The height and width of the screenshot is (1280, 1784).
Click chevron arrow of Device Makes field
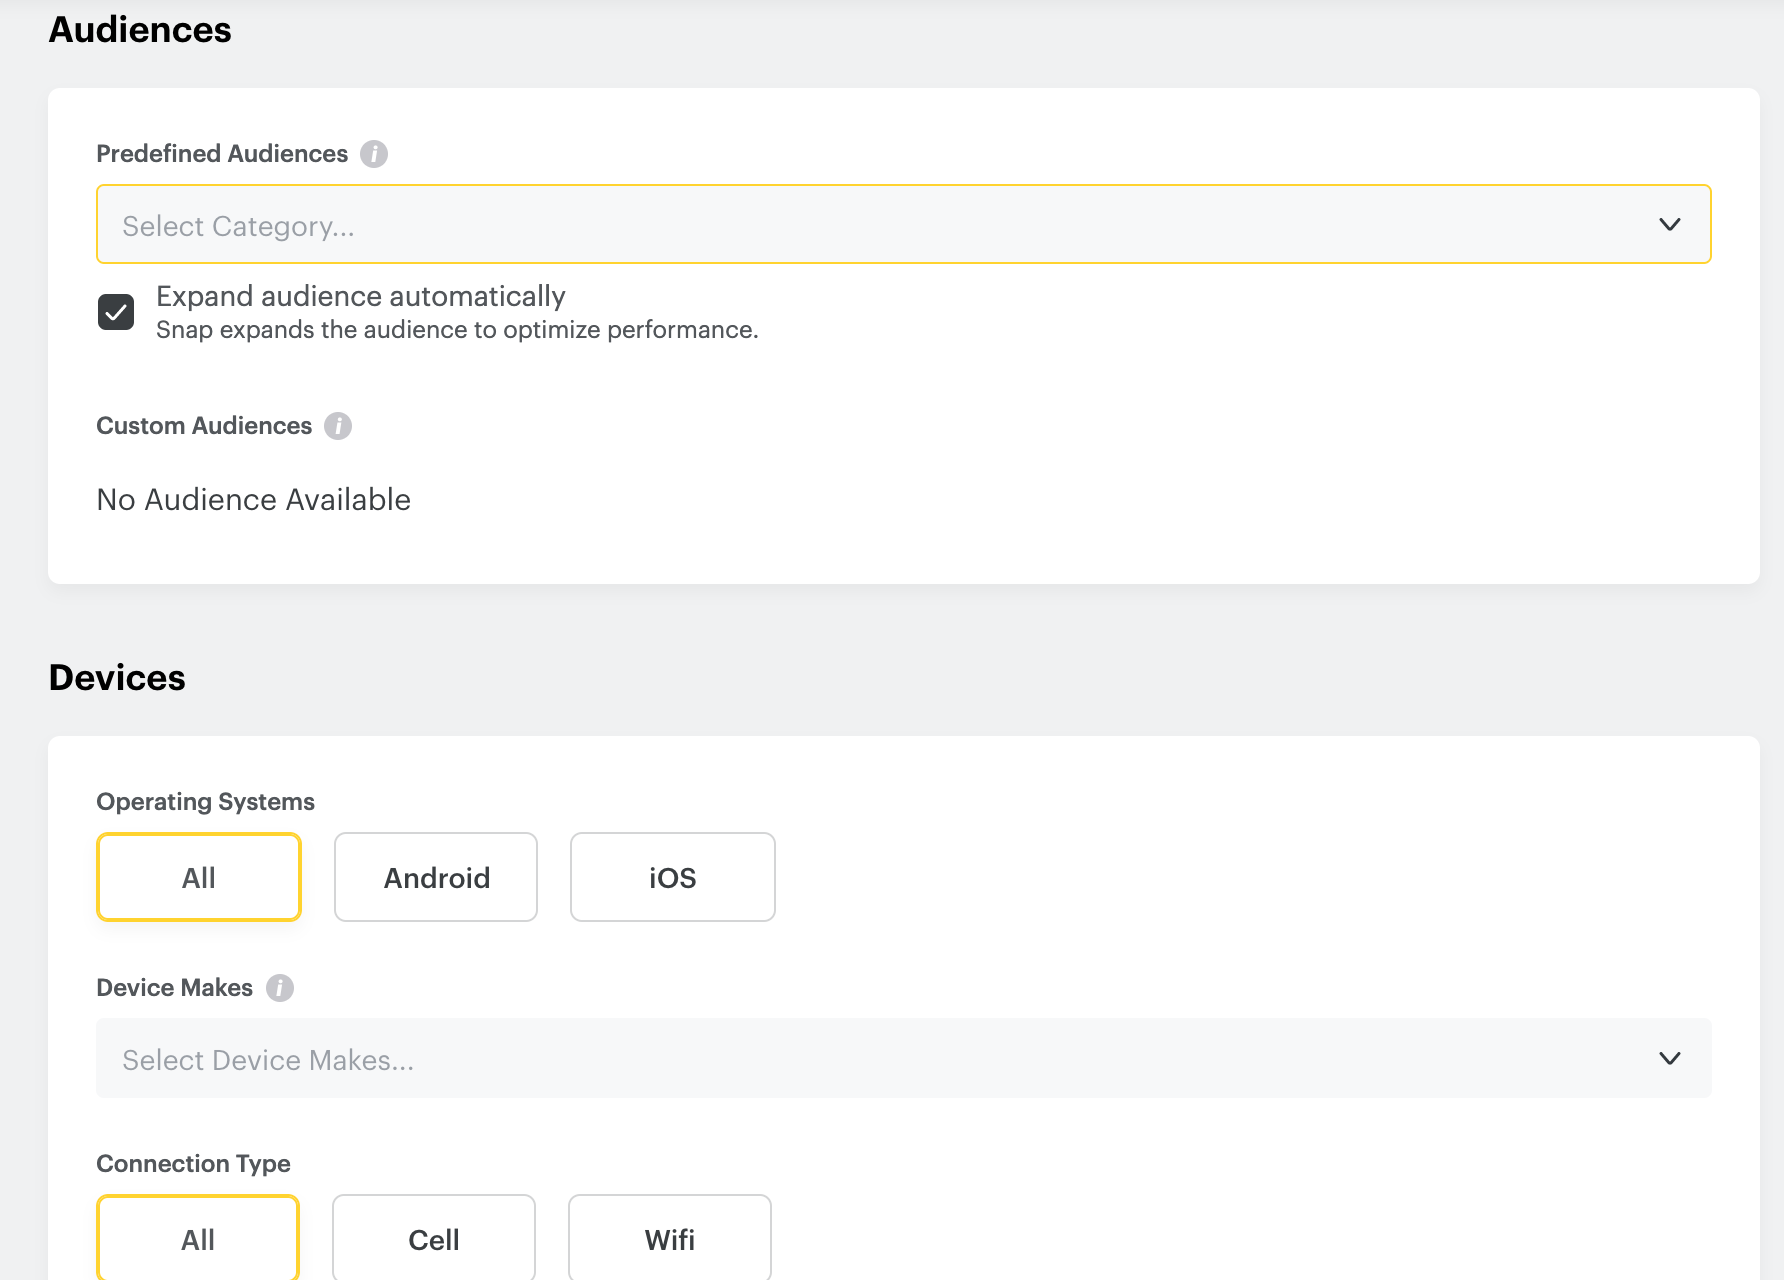1670,1058
